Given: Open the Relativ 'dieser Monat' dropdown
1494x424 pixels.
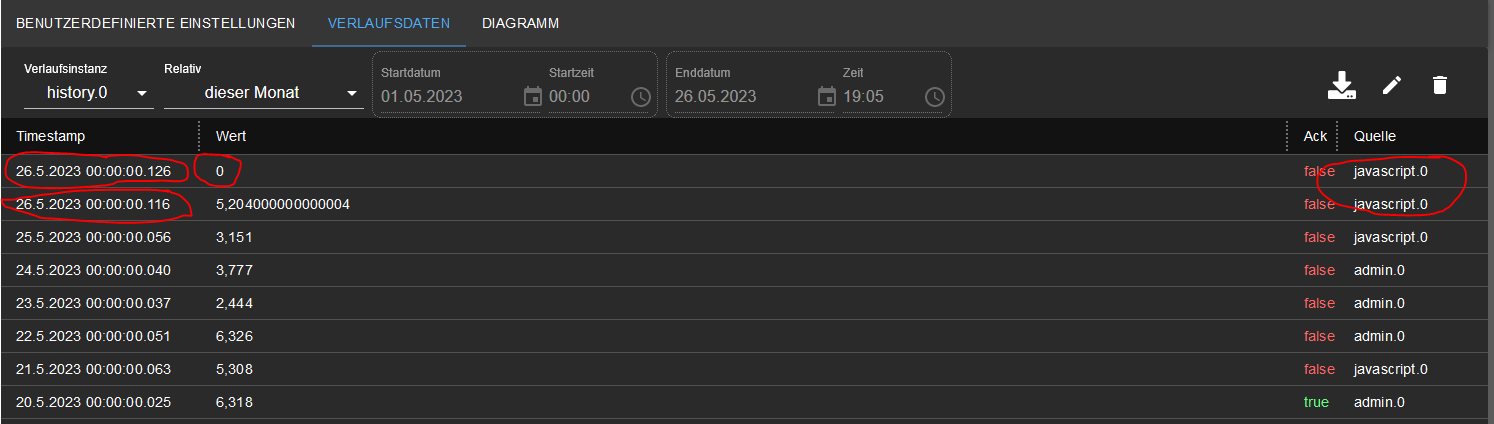Looking at the screenshot, I should click(263, 93).
